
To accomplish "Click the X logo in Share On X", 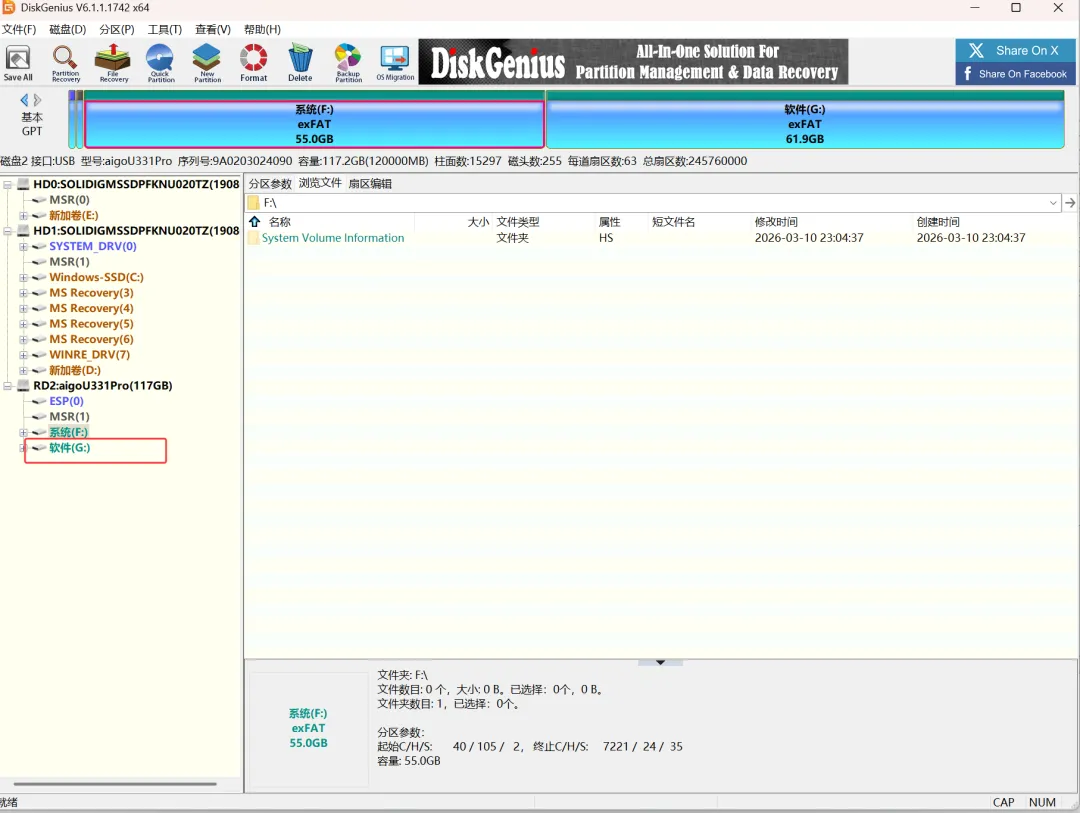I will coord(976,50).
